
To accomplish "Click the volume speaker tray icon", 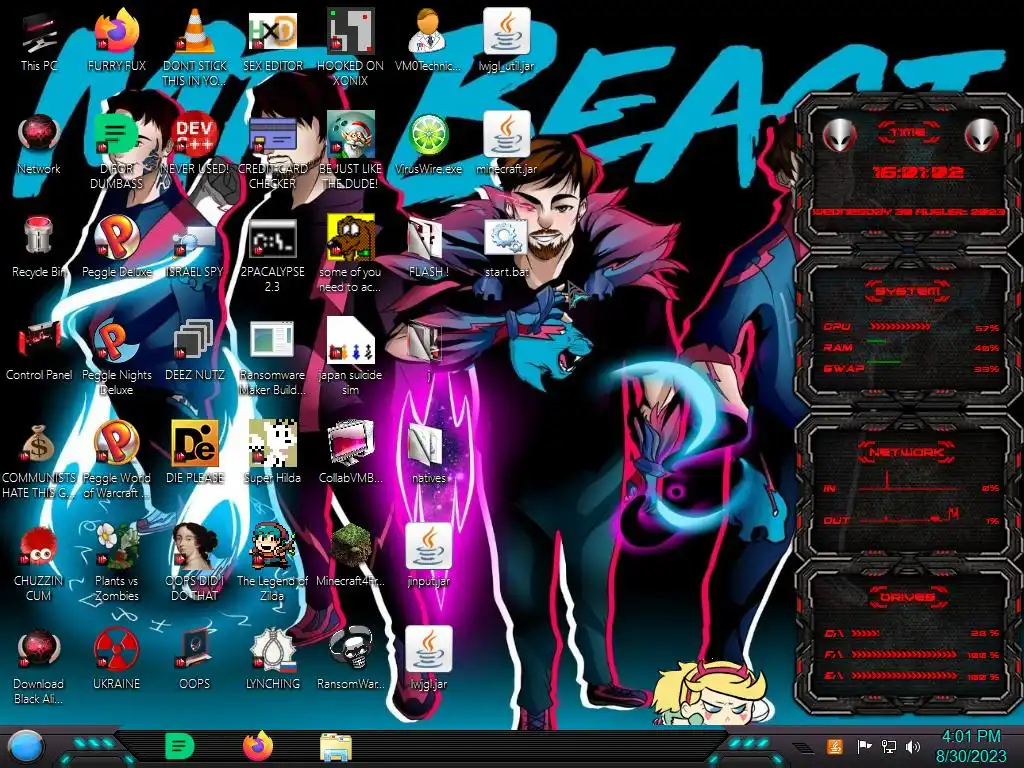I will 913,746.
